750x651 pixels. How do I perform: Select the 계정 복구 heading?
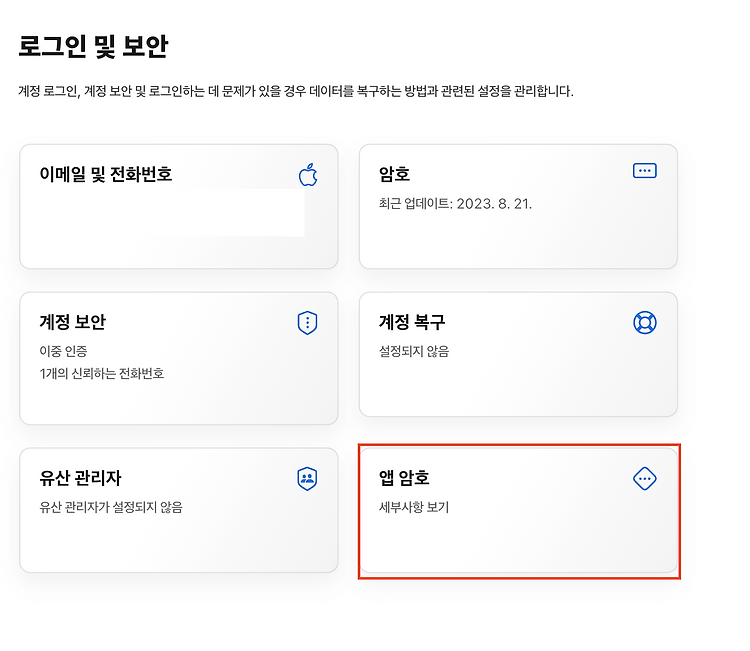(x=412, y=322)
